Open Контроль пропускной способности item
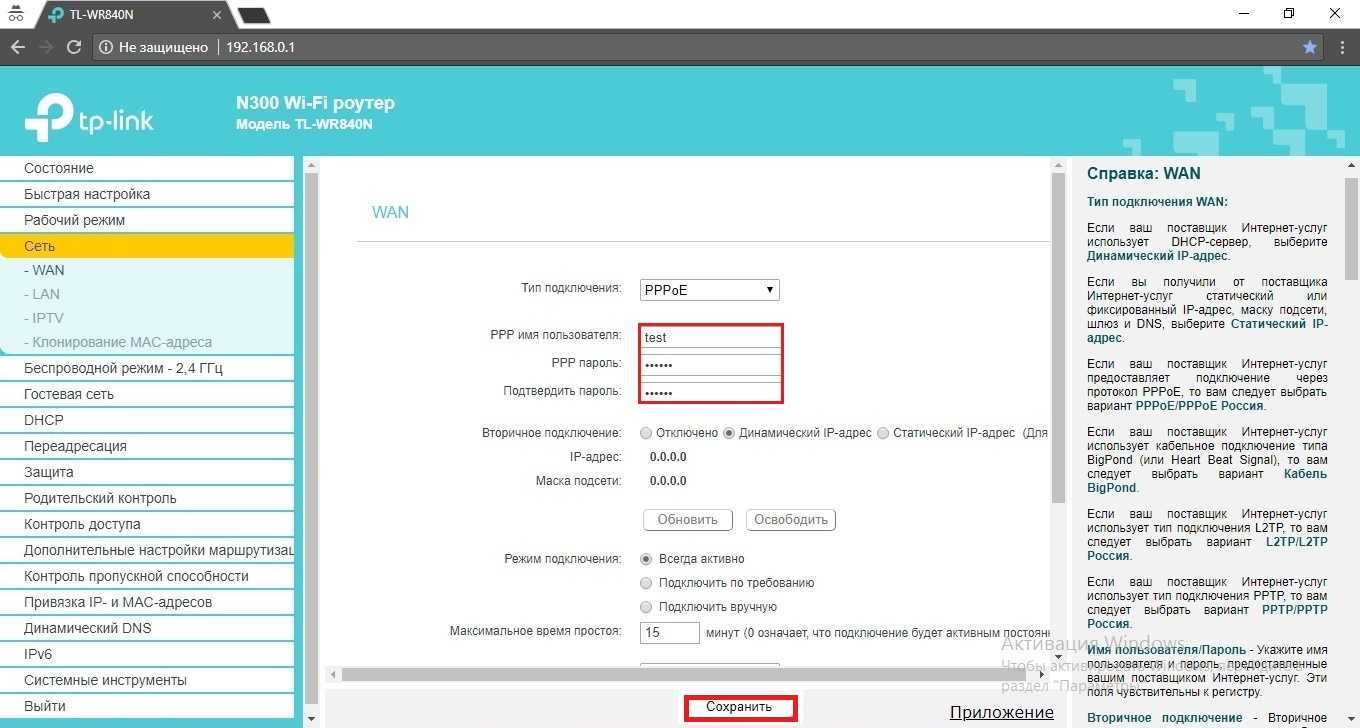Image resolution: width=1360 pixels, height=728 pixels. coord(147,576)
